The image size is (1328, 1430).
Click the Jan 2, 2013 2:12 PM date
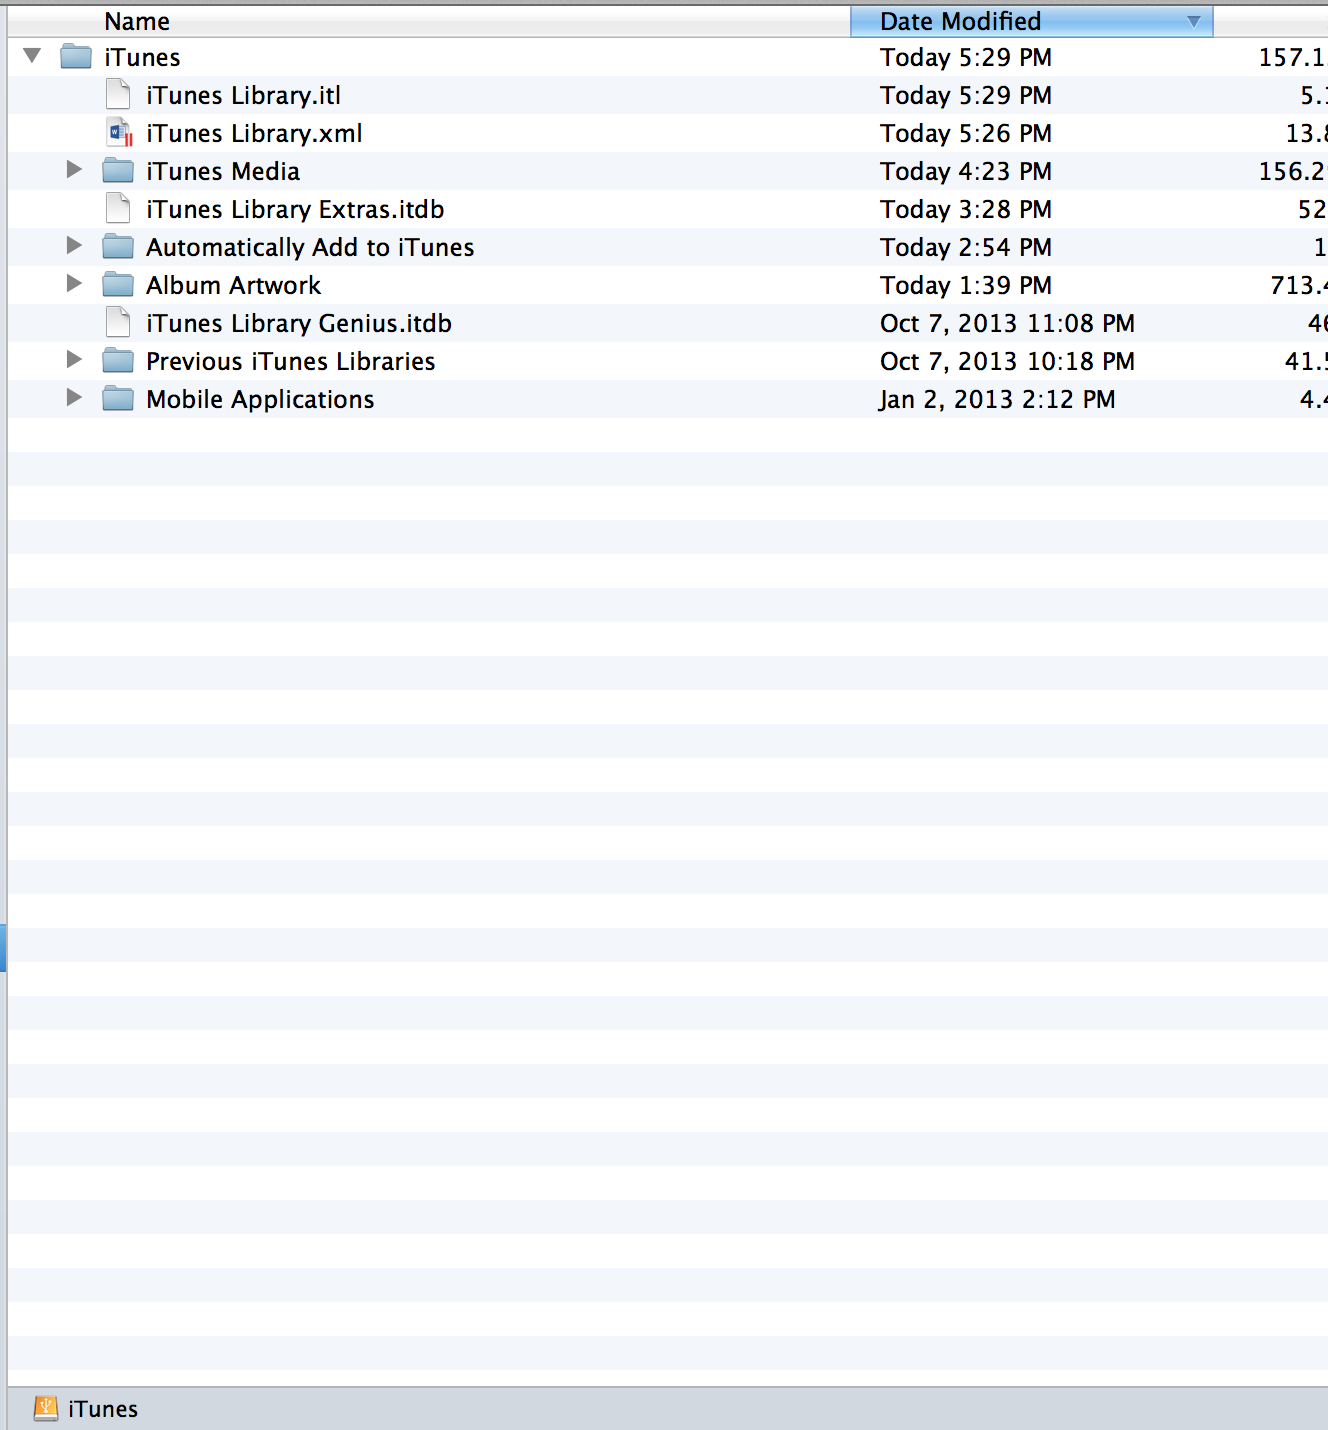coord(997,399)
